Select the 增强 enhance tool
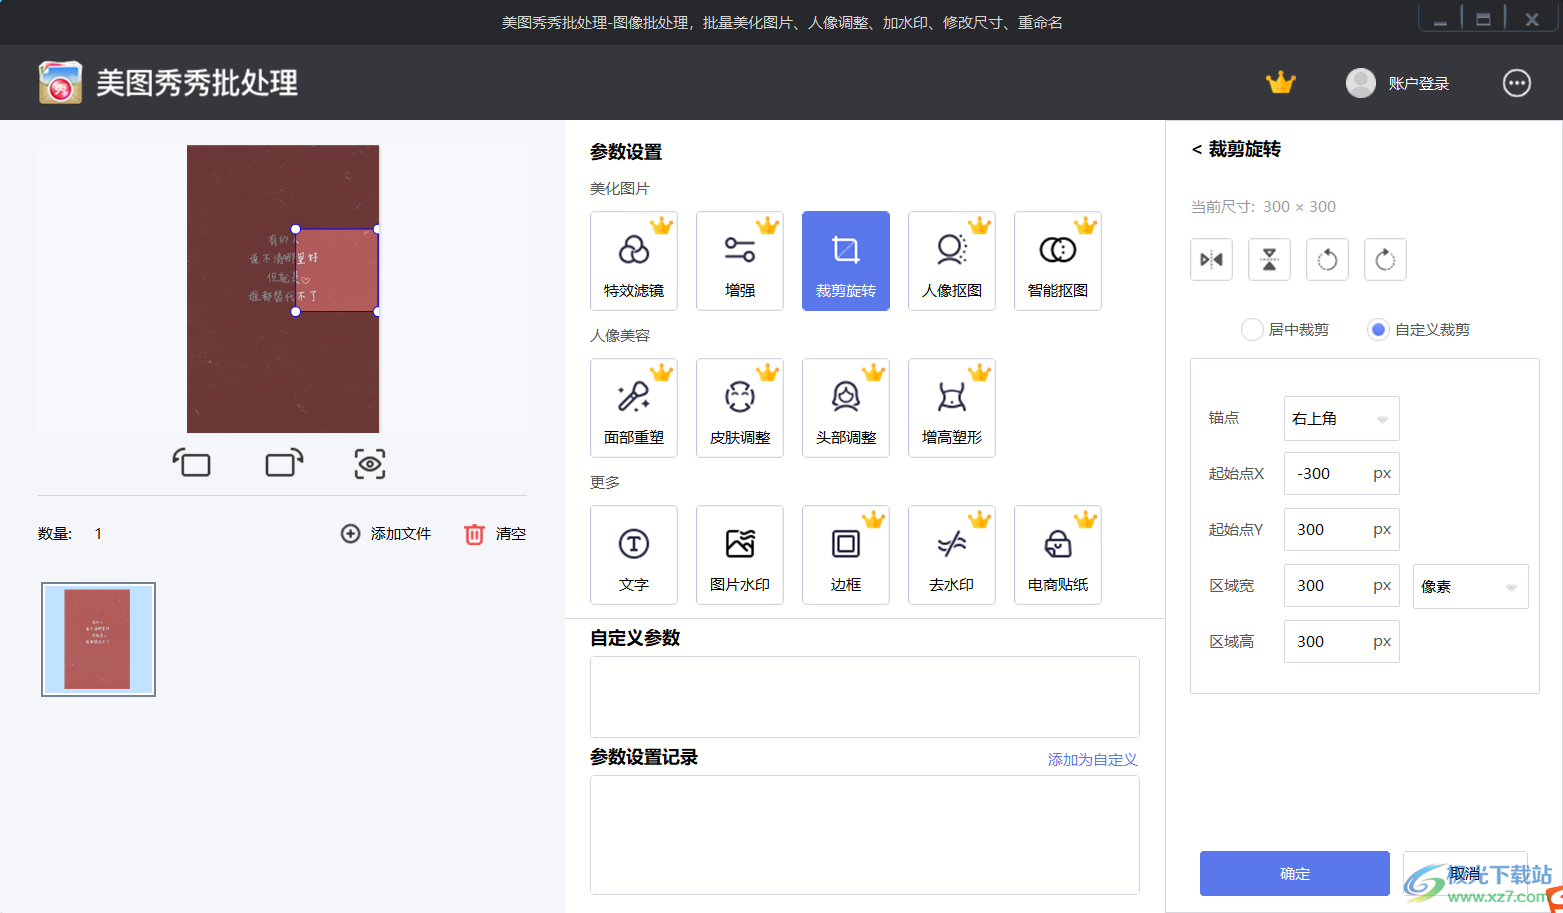The image size is (1563, 913). [x=740, y=261]
